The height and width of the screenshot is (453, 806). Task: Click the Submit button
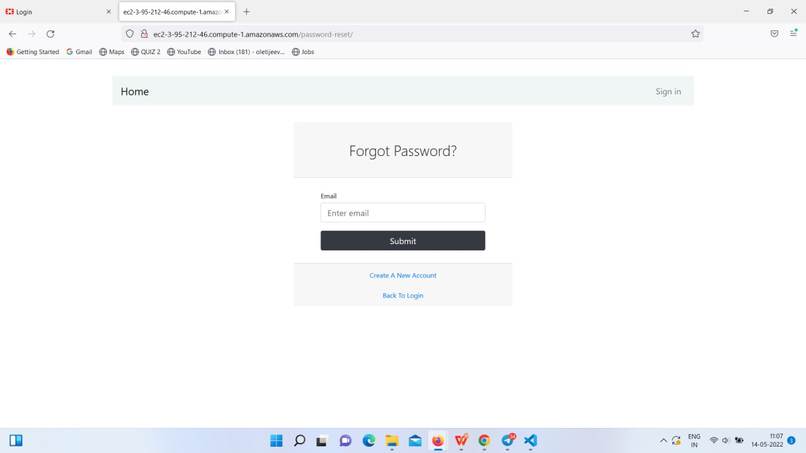coord(402,241)
